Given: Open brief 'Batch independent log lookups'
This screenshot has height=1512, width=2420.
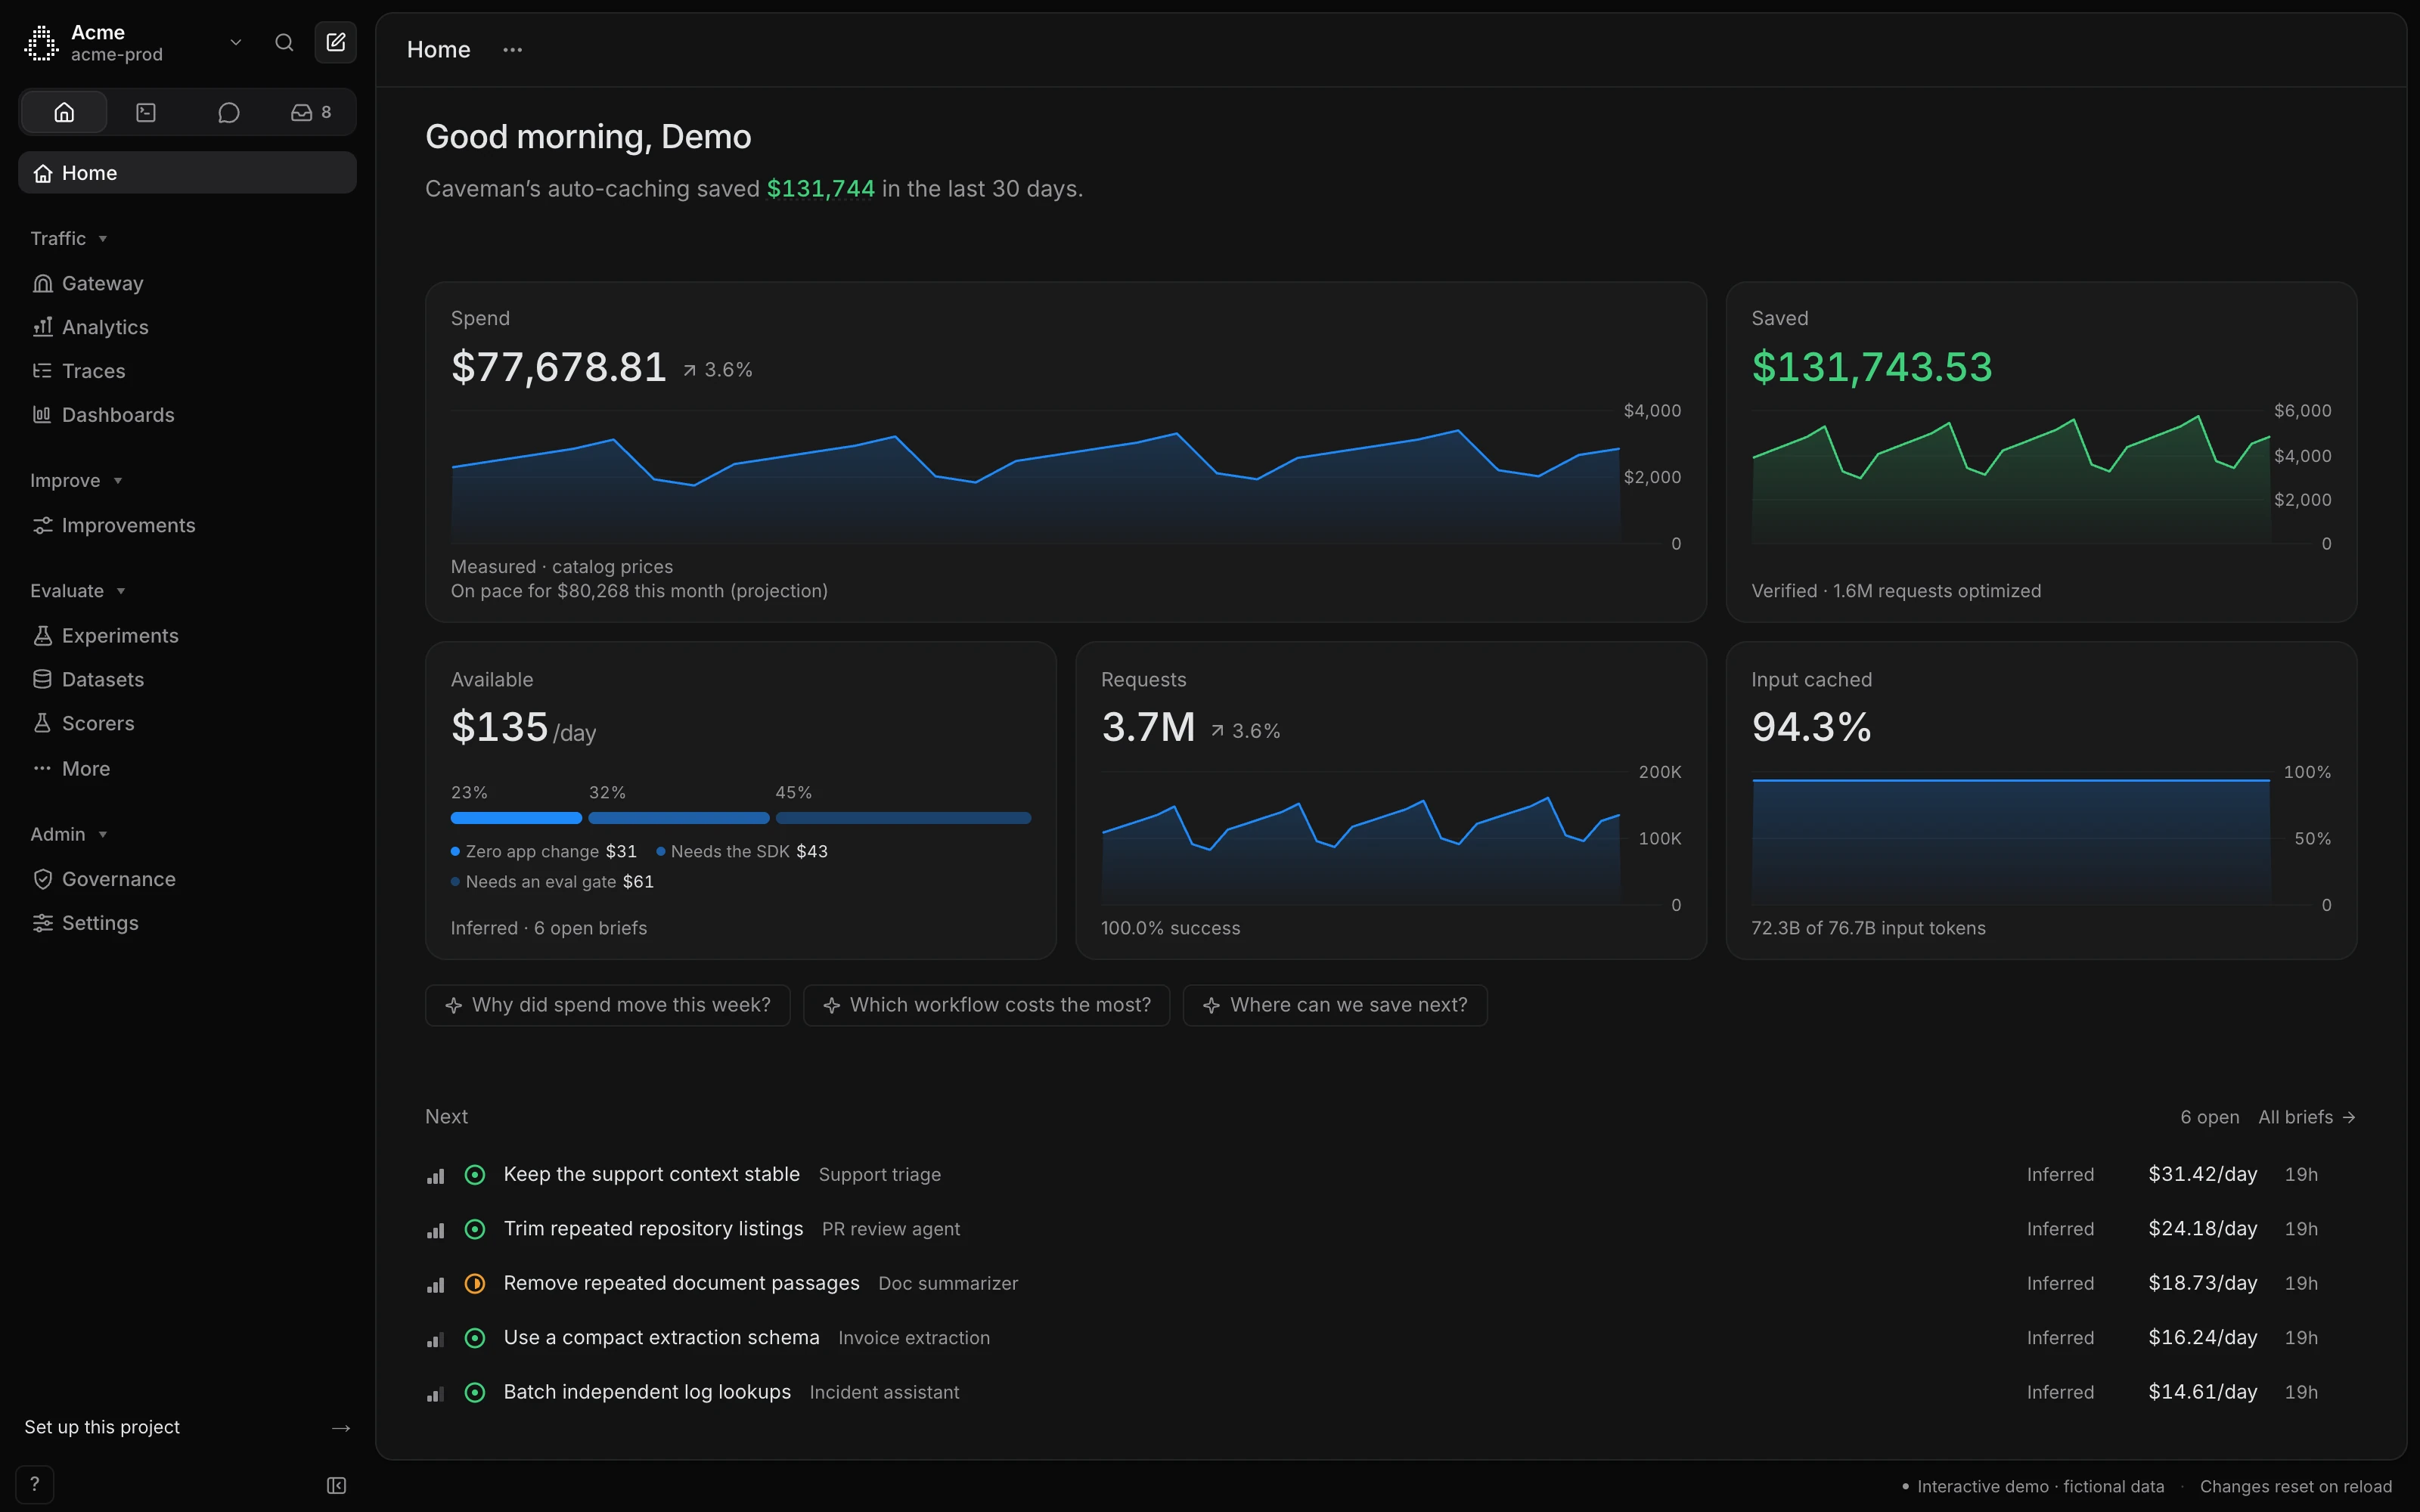Looking at the screenshot, I should coord(1390,1392).
